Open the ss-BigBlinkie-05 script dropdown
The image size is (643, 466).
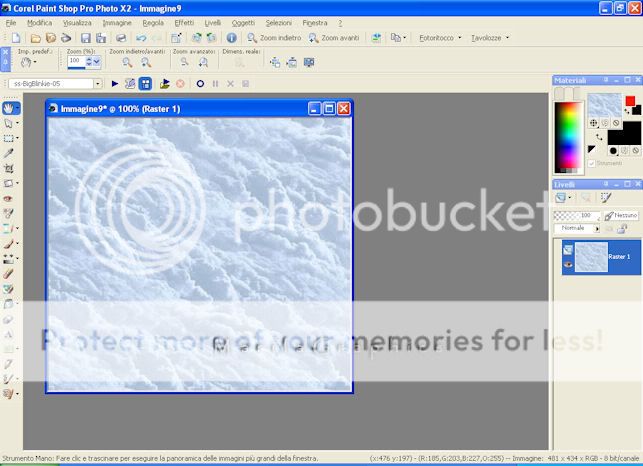tap(98, 84)
